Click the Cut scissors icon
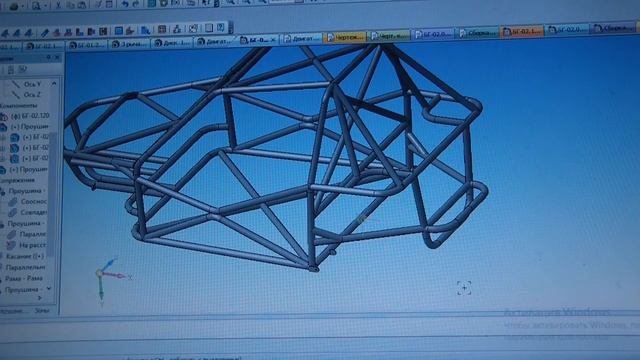The height and width of the screenshot is (360, 640). pyautogui.click(x=58, y=5)
